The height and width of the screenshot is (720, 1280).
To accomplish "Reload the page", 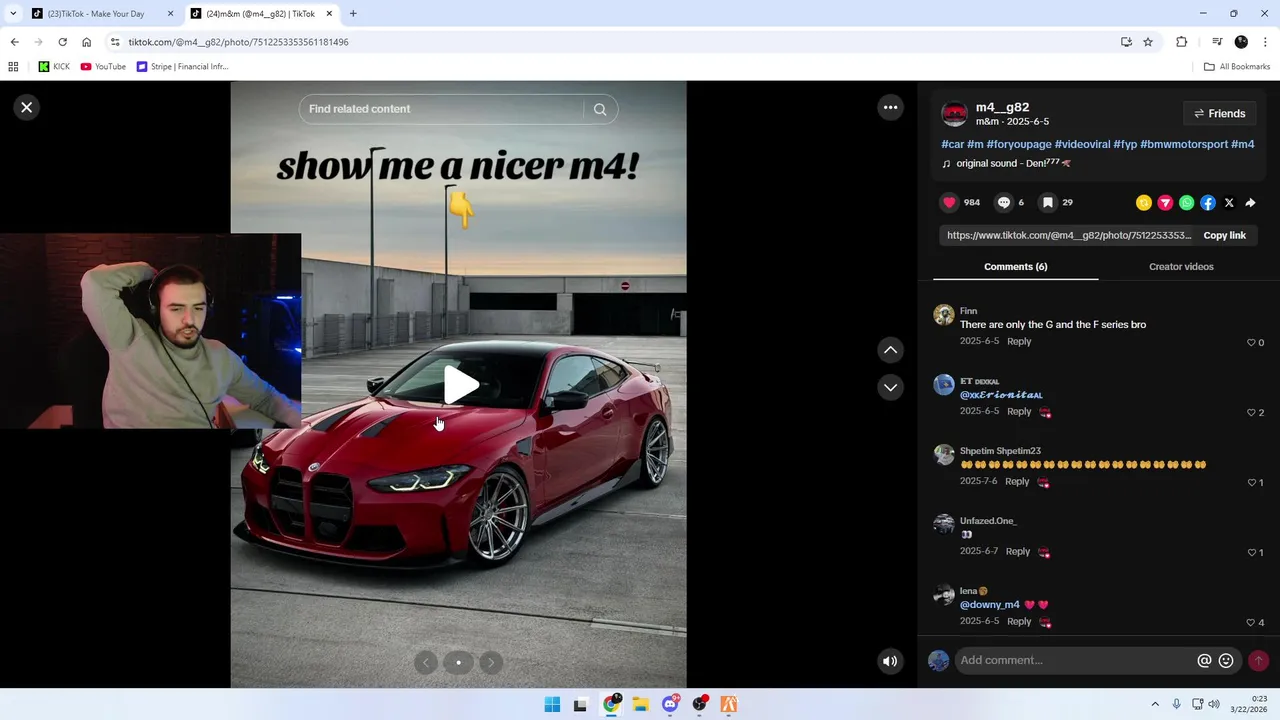I will tap(62, 42).
